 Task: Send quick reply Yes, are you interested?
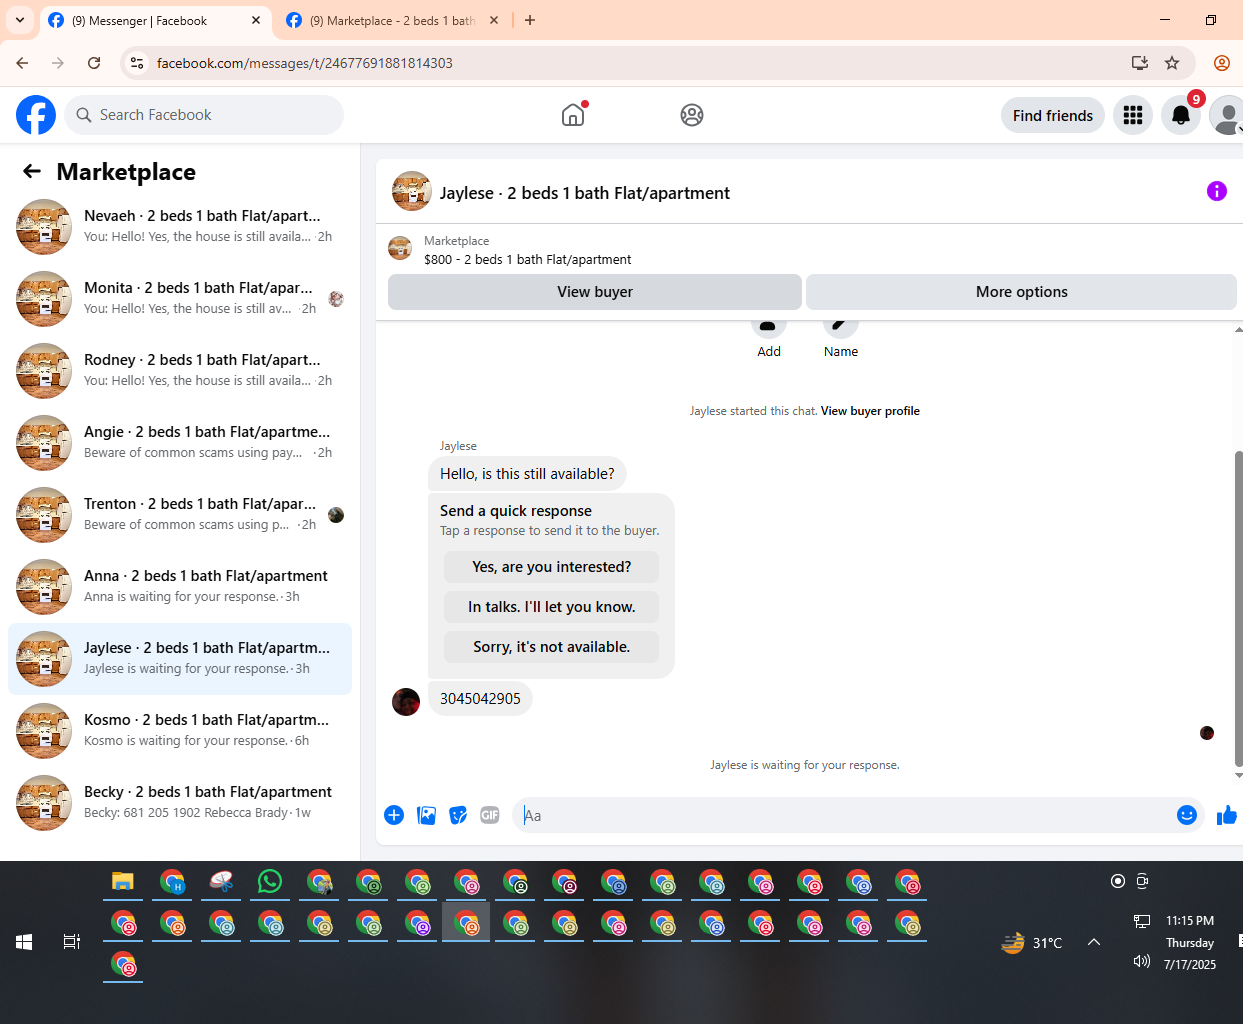(551, 567)
